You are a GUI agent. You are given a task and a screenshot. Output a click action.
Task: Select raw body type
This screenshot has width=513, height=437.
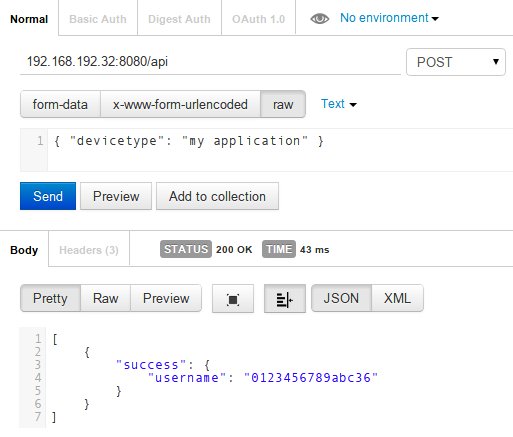[x=283, y=104]
